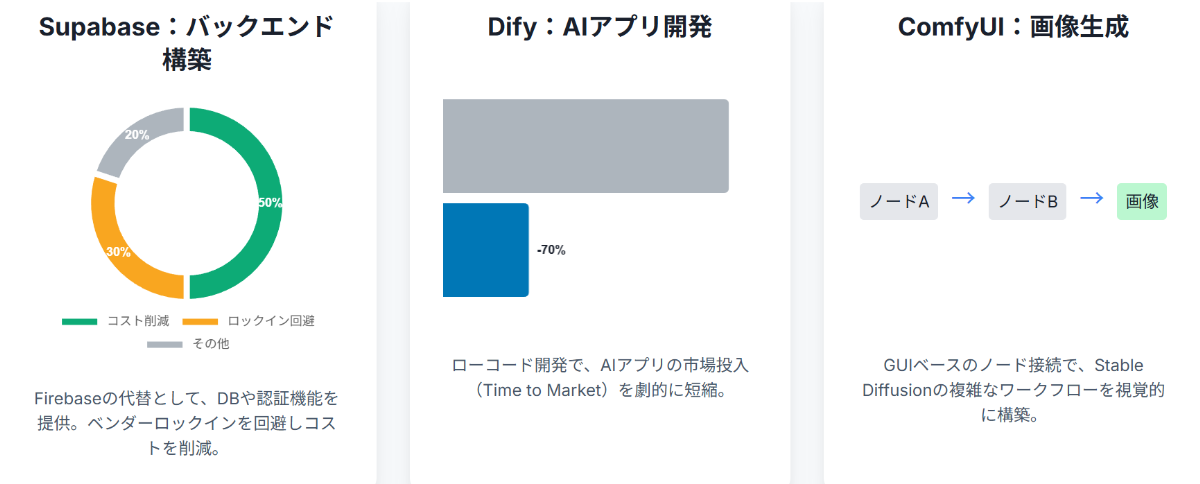Image resolution: width=1200 pixels, height=484 pixels.
Task: Select the ノードB node box
Action: point(1027,201)
